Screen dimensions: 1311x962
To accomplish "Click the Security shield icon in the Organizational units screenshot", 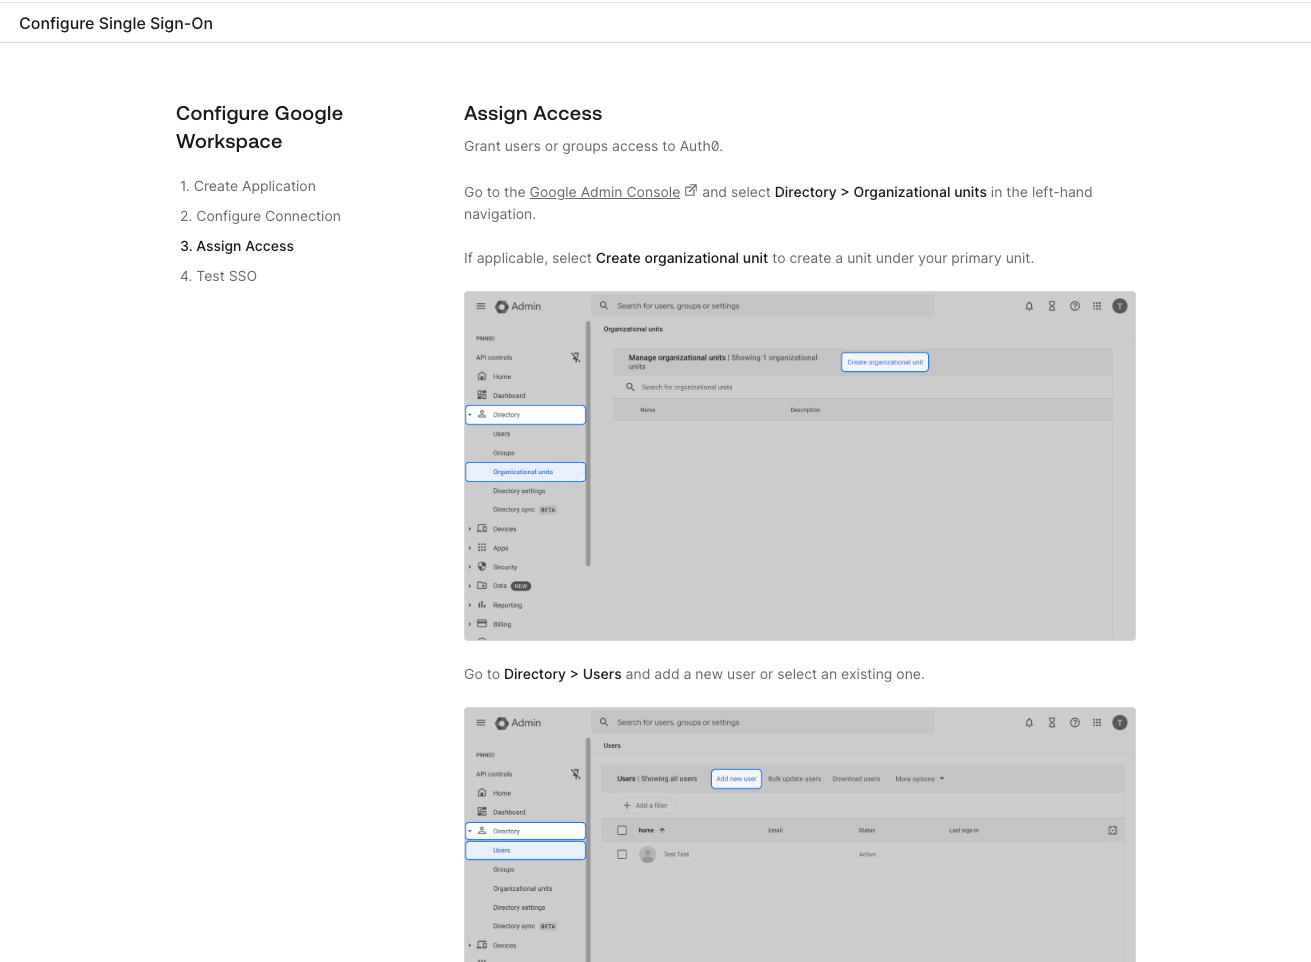I will coord(482,567).
